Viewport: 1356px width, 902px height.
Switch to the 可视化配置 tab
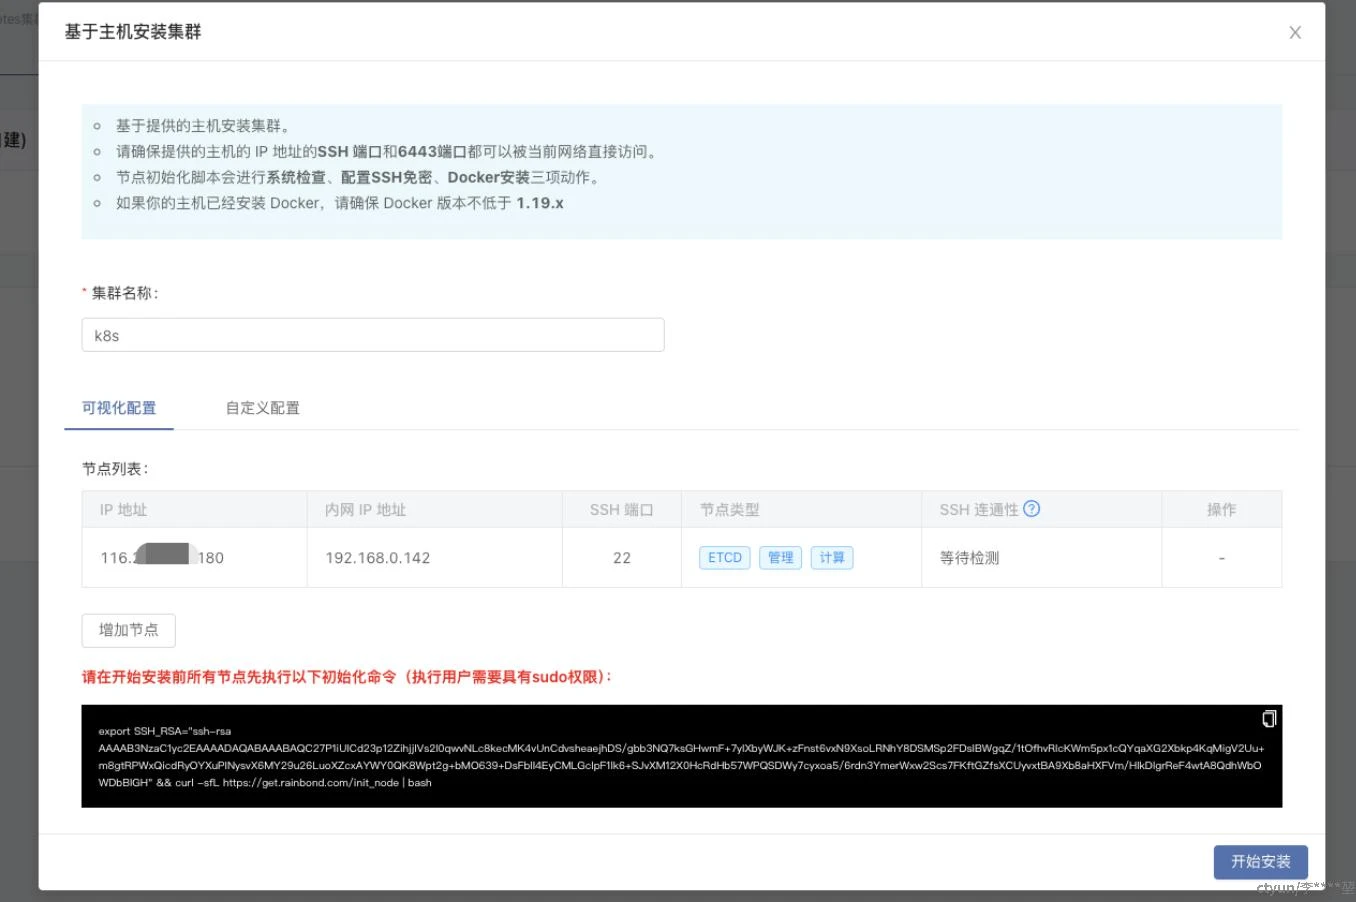(x=119, y=408)
